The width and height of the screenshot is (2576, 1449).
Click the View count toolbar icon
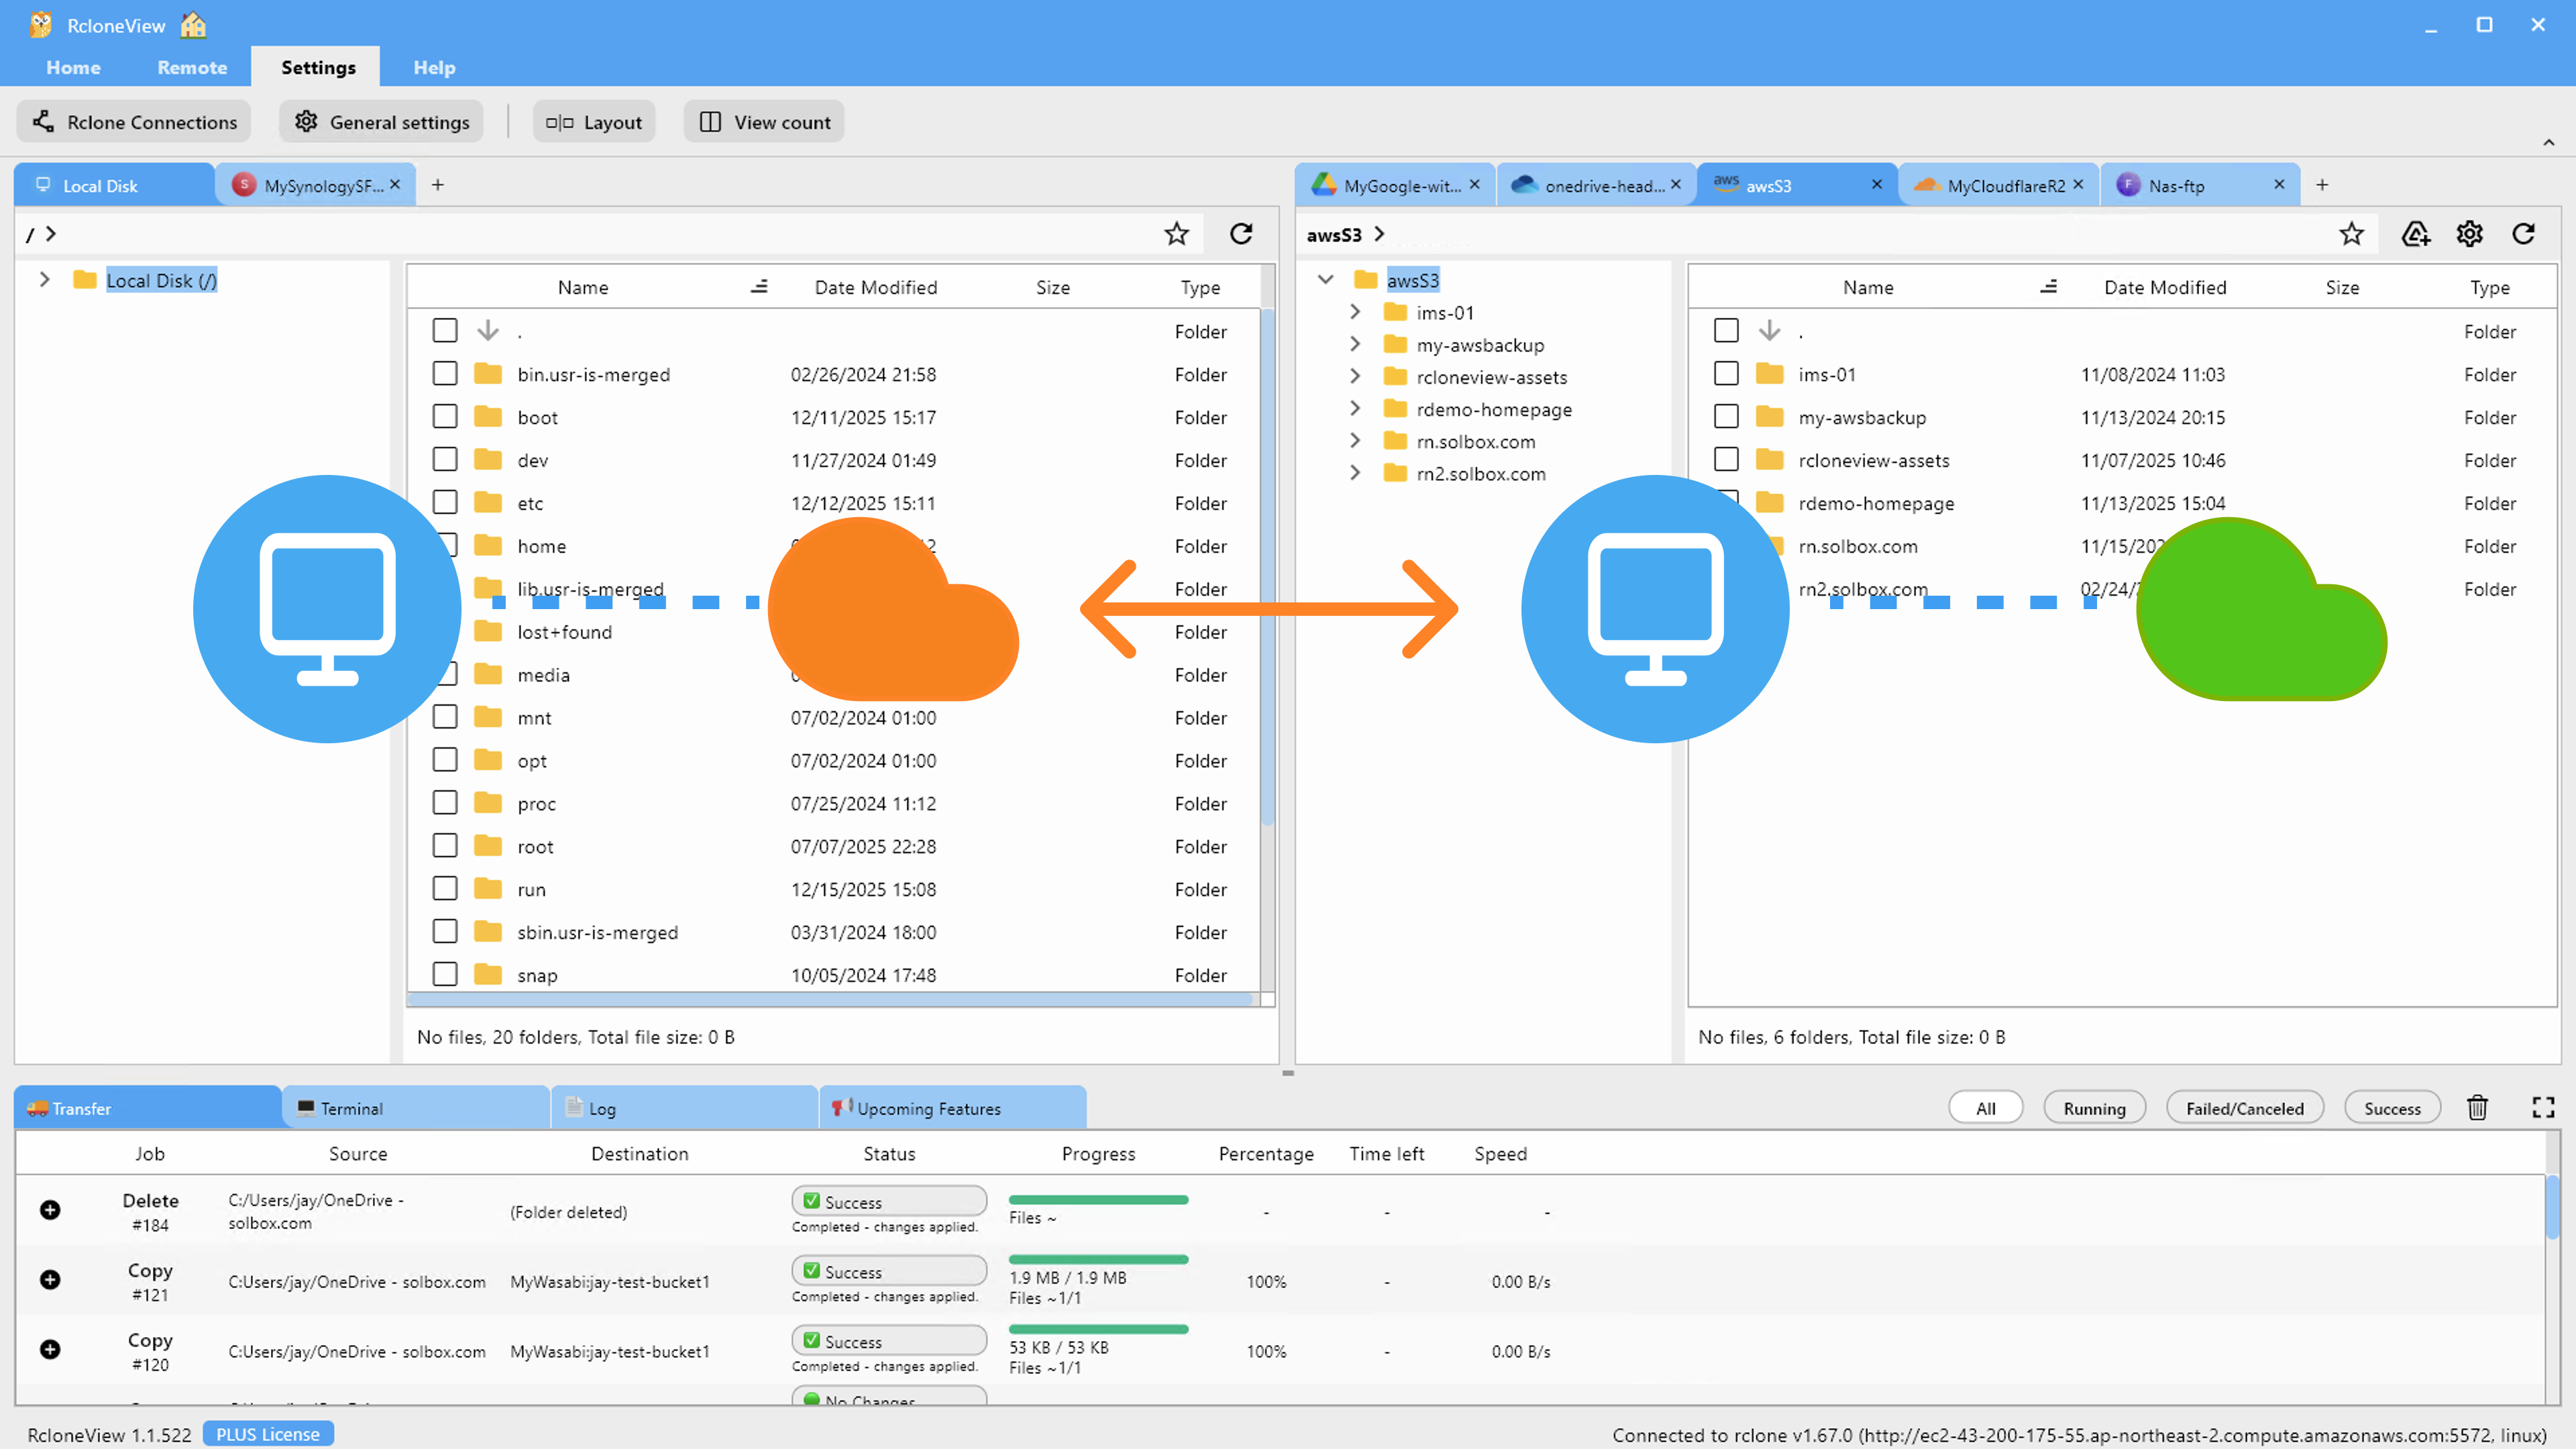click(763, 121)
